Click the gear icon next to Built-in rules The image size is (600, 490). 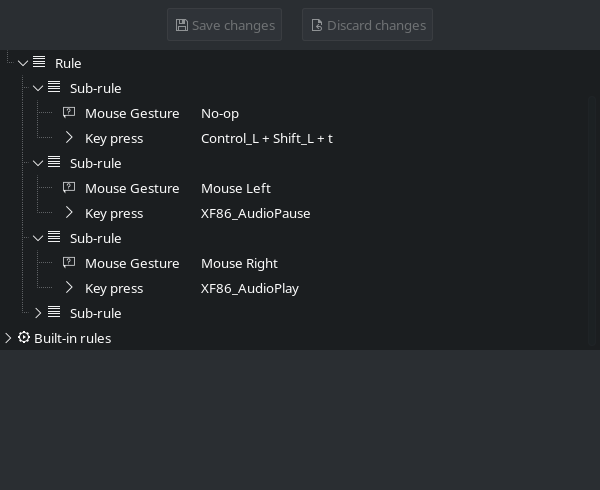coord(24,337)
